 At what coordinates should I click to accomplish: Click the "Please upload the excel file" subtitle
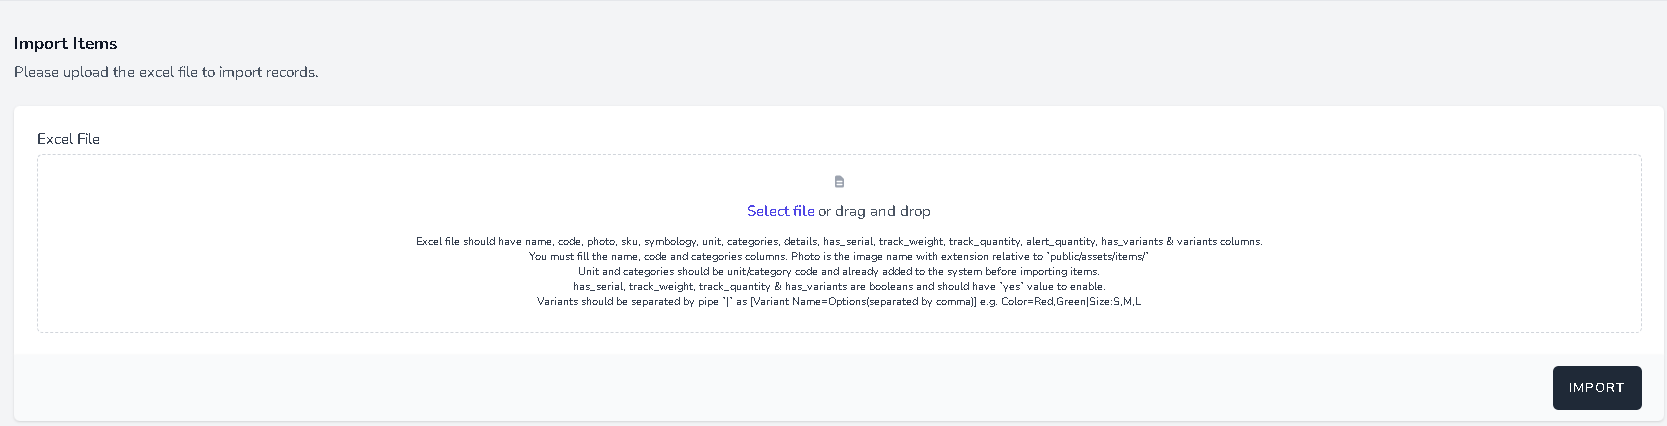click(x=166, y=72)
